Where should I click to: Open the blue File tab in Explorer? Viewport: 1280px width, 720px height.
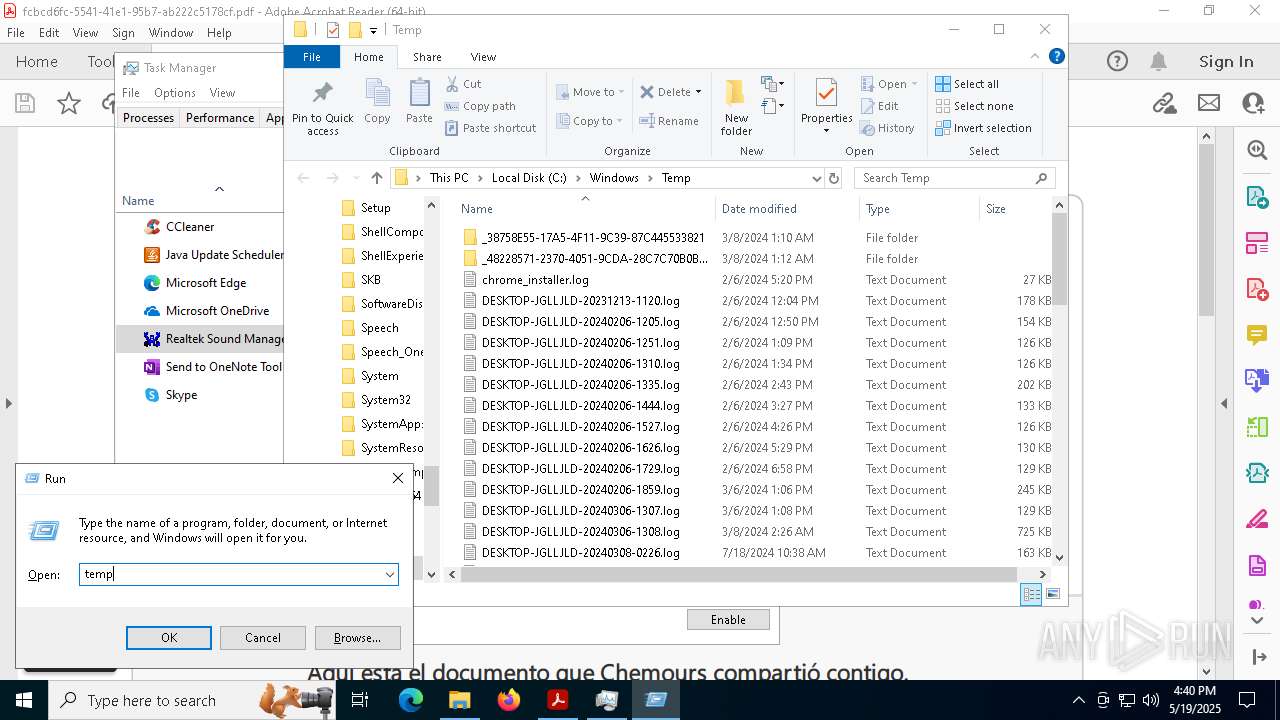[312, 57]
